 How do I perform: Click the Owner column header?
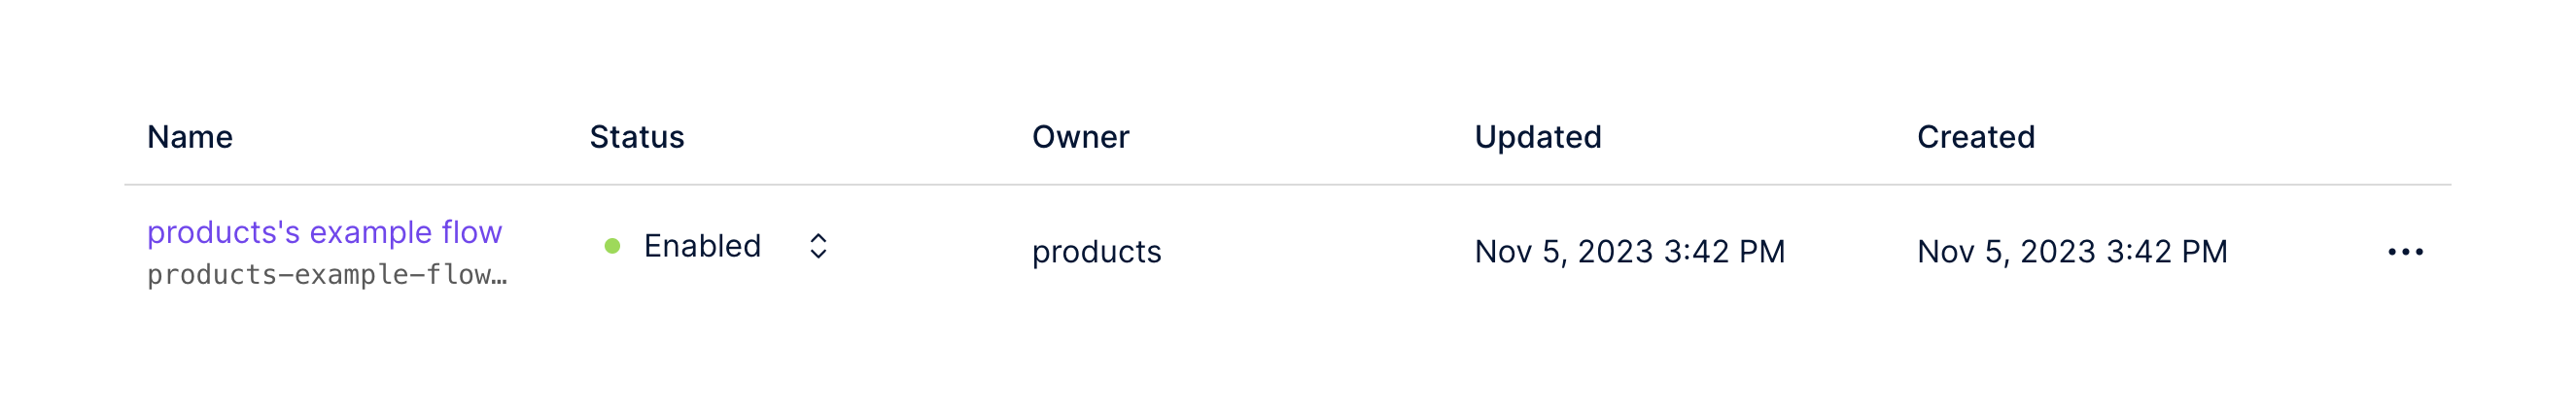(1080, 137)
